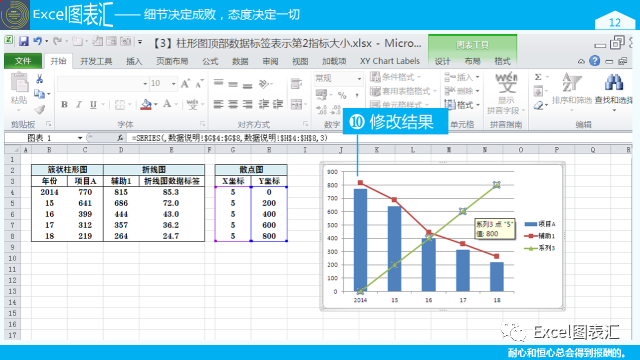640x360 pixels.
Task: Open the Name Box dropdown arrow
Action: pos(80,138)
